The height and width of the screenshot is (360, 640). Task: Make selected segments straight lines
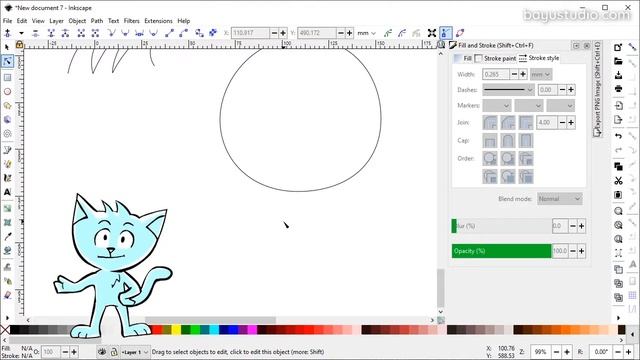click(x=169, y=33)
